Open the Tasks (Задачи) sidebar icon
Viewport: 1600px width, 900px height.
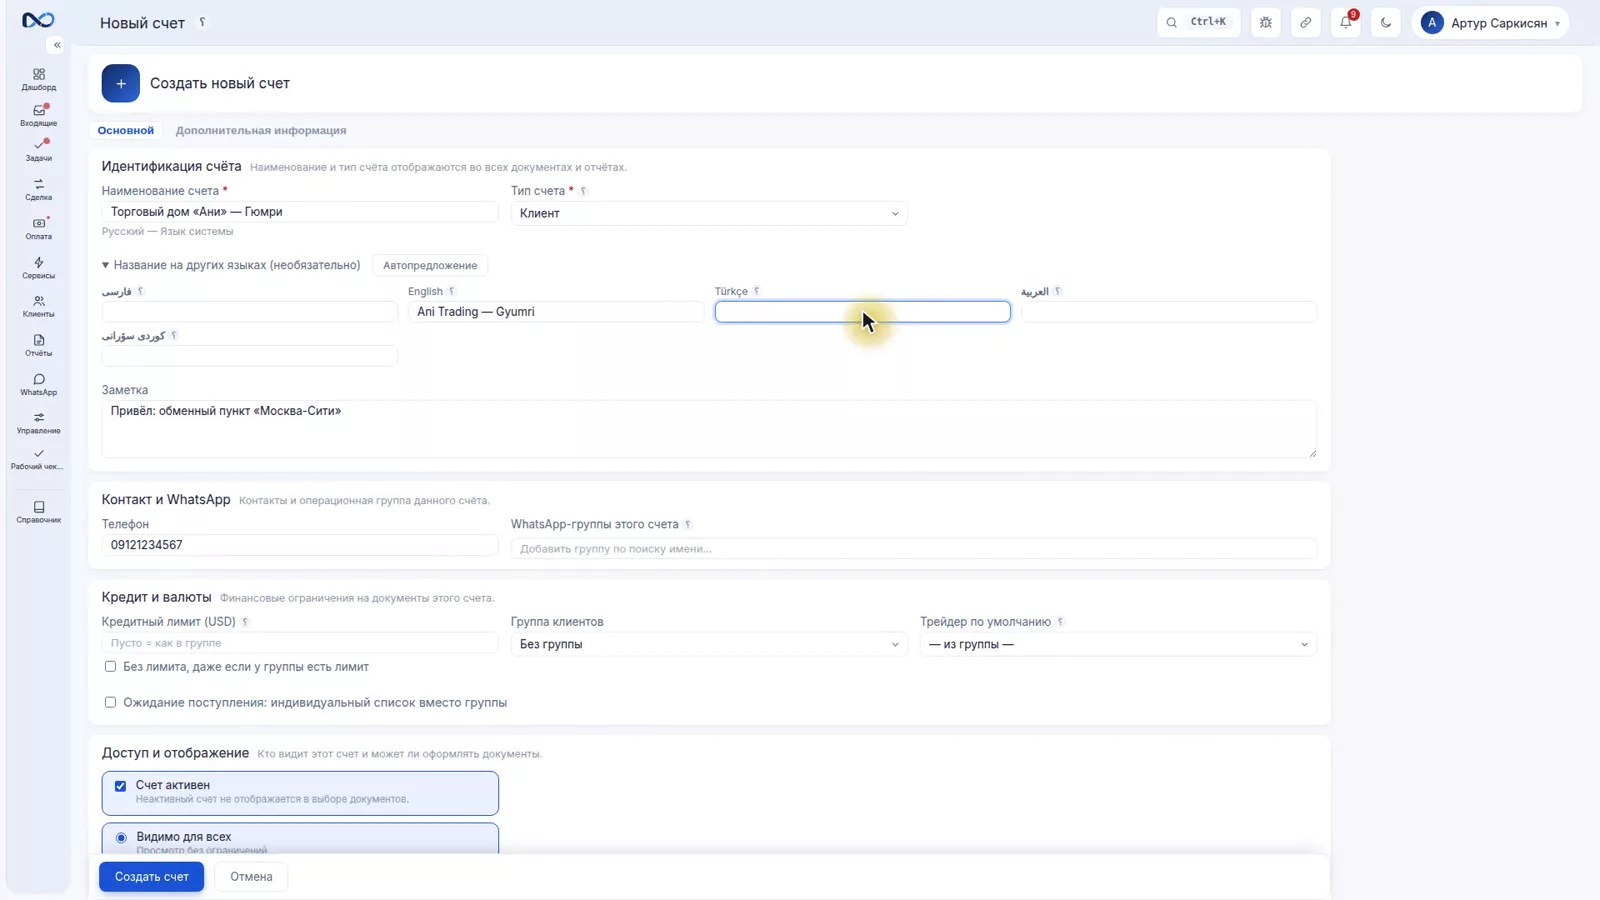39,150
